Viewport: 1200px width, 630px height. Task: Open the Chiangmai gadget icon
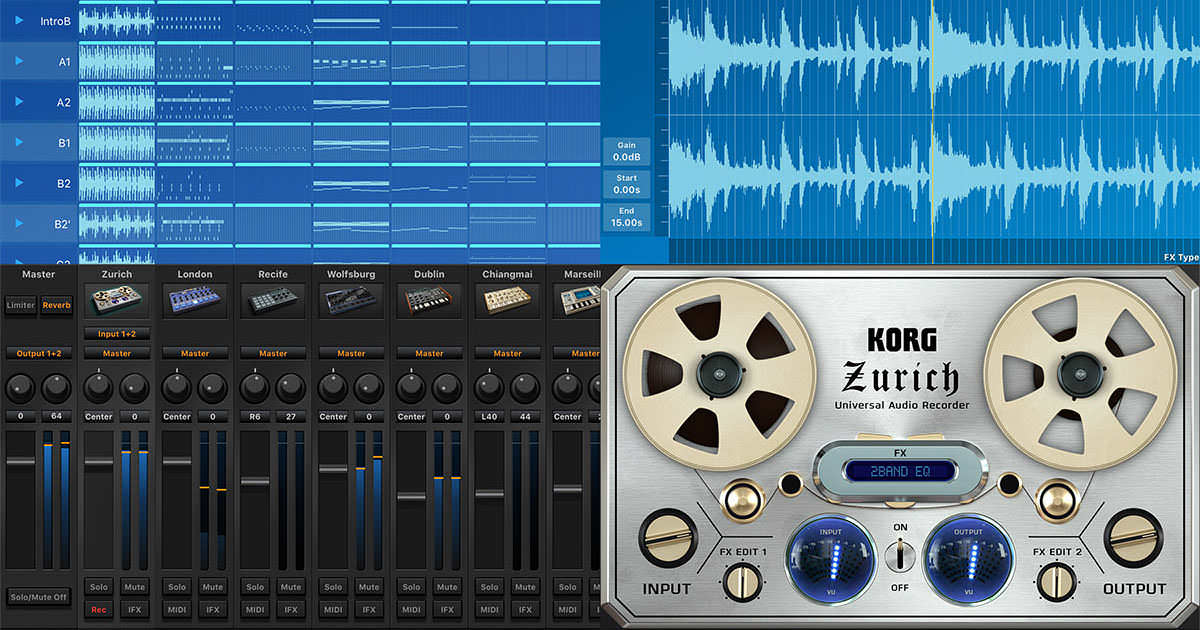pos(507,300)
